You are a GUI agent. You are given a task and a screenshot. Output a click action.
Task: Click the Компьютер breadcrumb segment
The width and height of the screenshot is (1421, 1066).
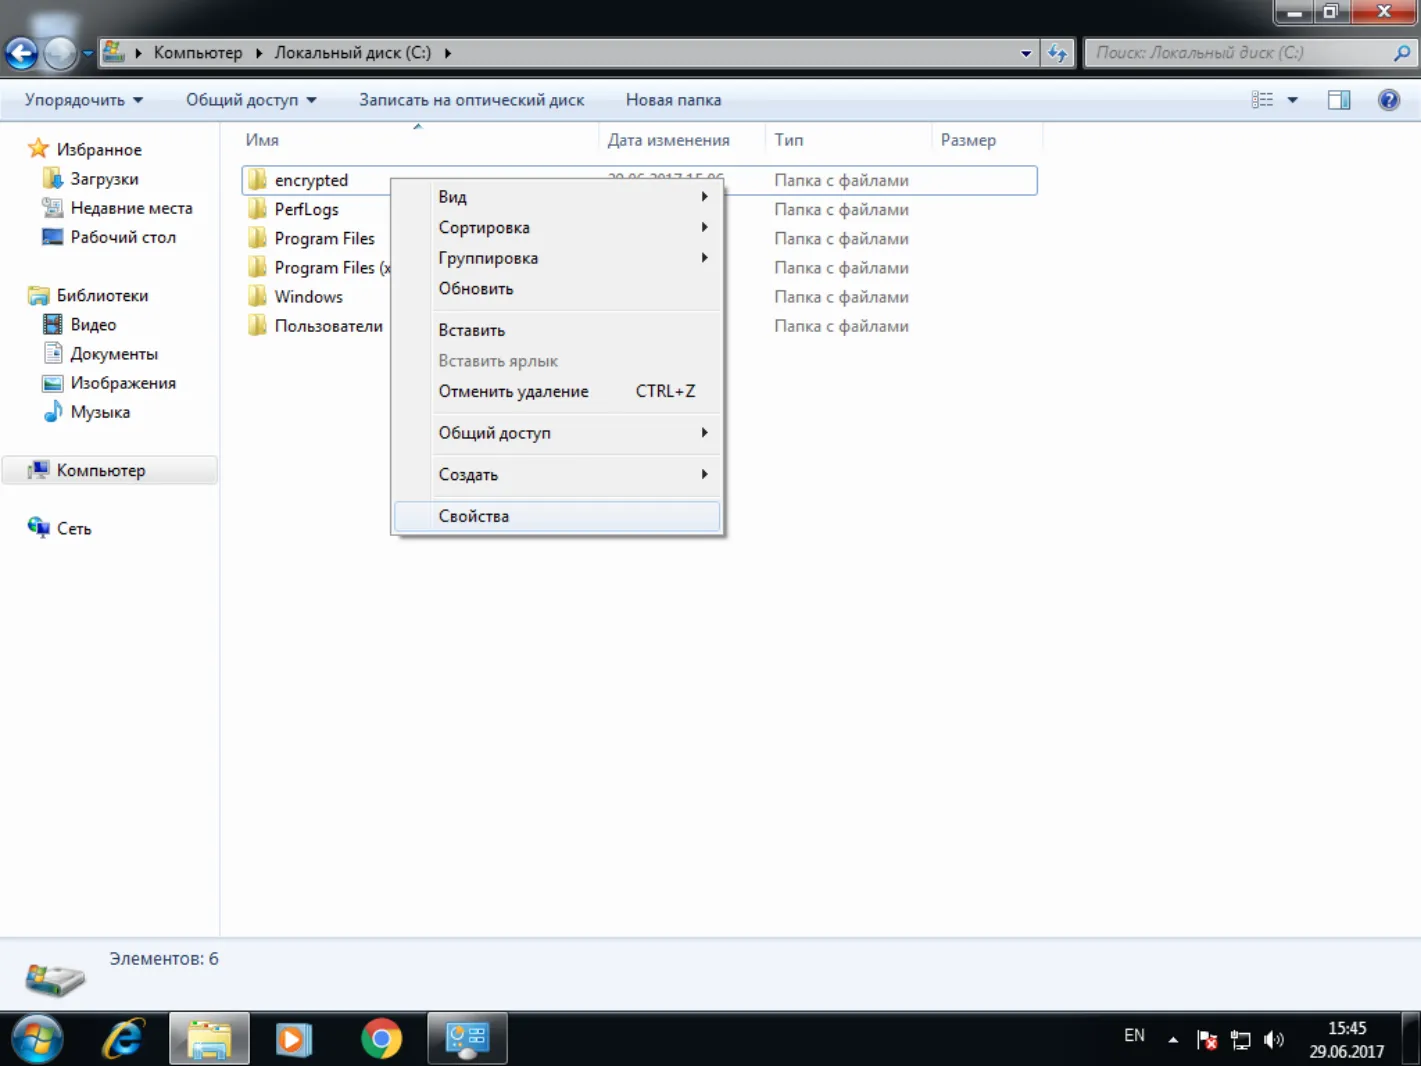pos(198,53)
